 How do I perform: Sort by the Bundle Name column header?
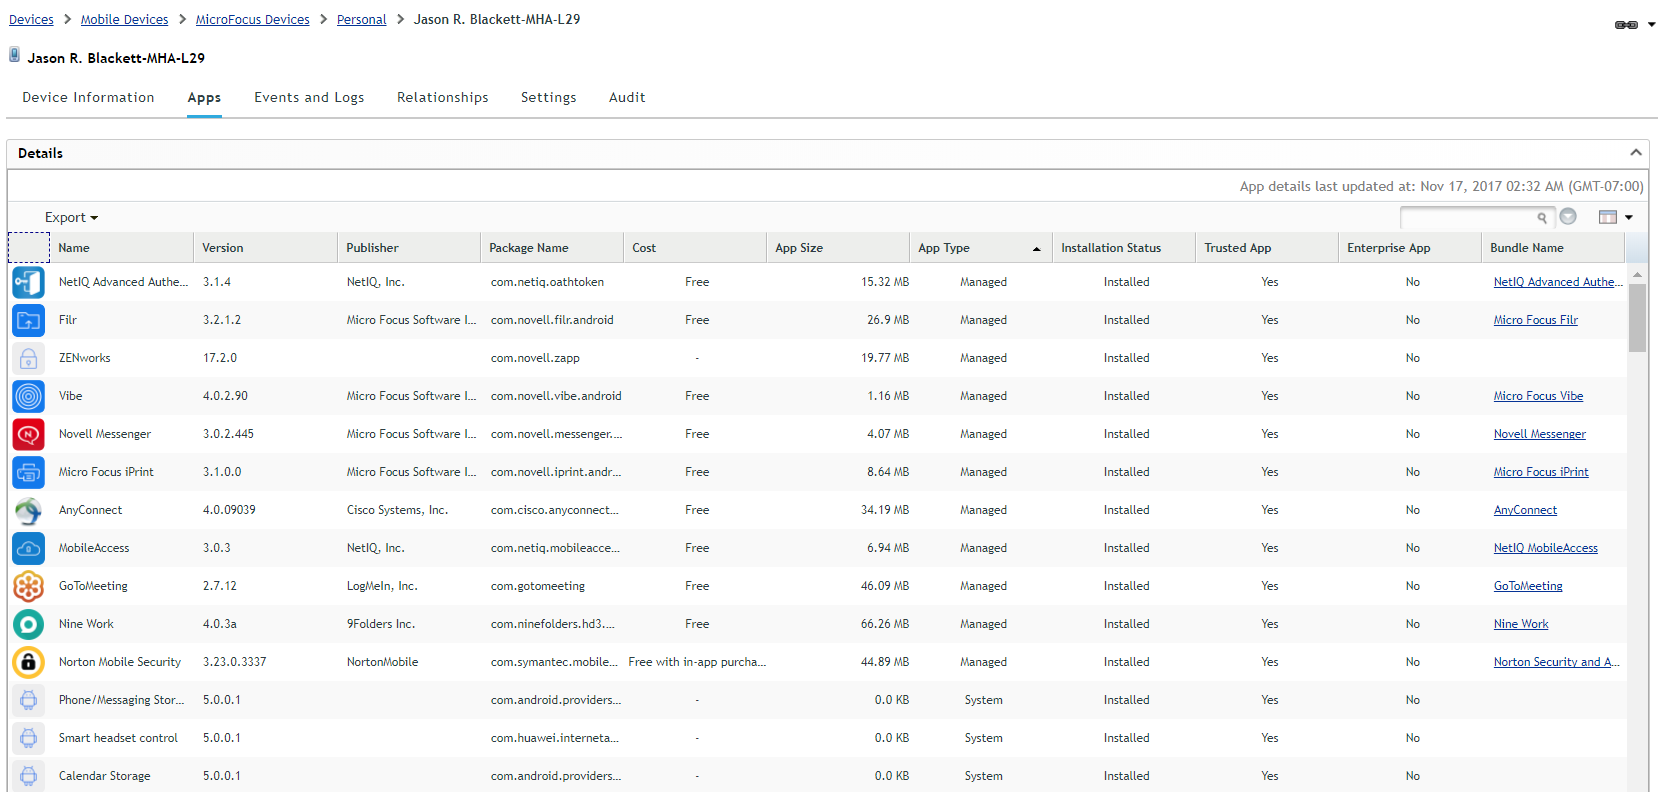click(1553, 248)
